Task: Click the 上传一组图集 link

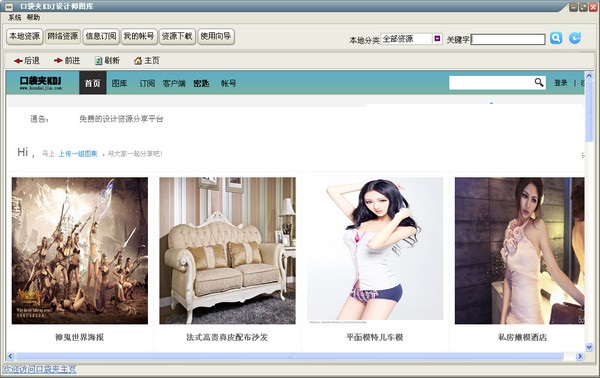Action: coord(78,154)
